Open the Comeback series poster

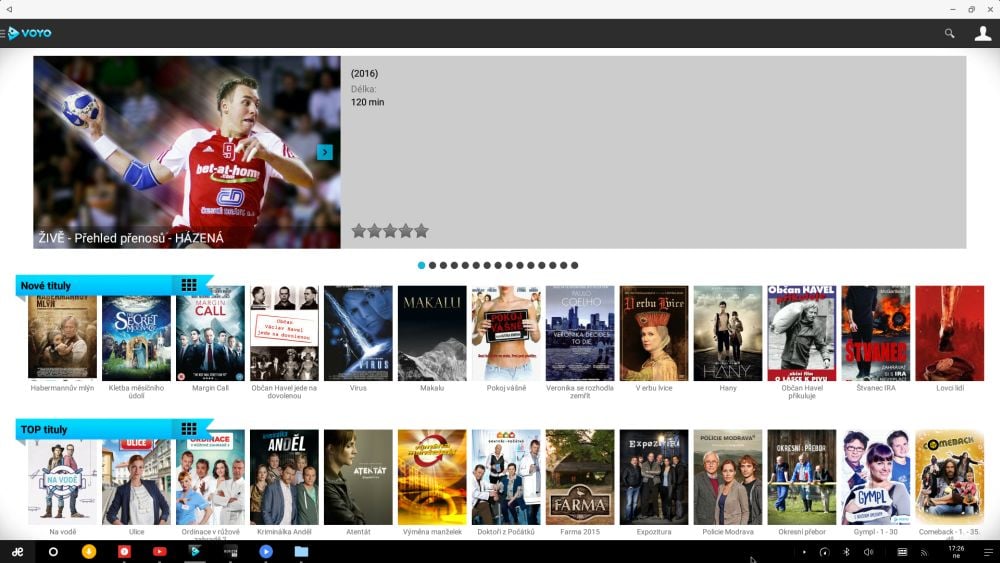tap(950, 477)
